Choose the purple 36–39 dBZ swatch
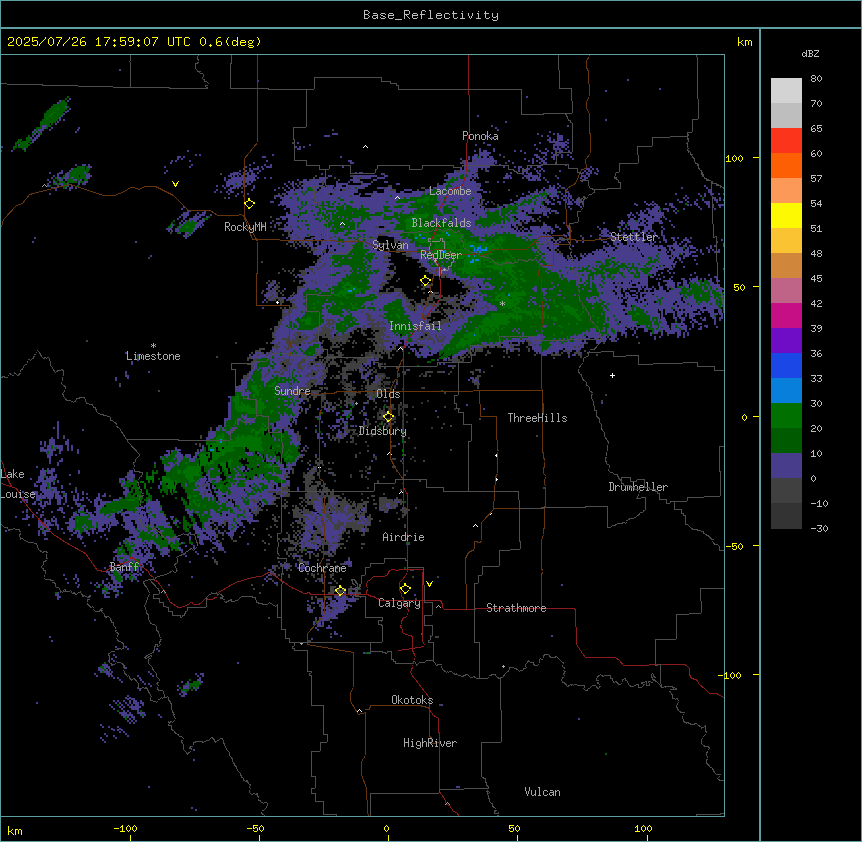 coord(786,341)
